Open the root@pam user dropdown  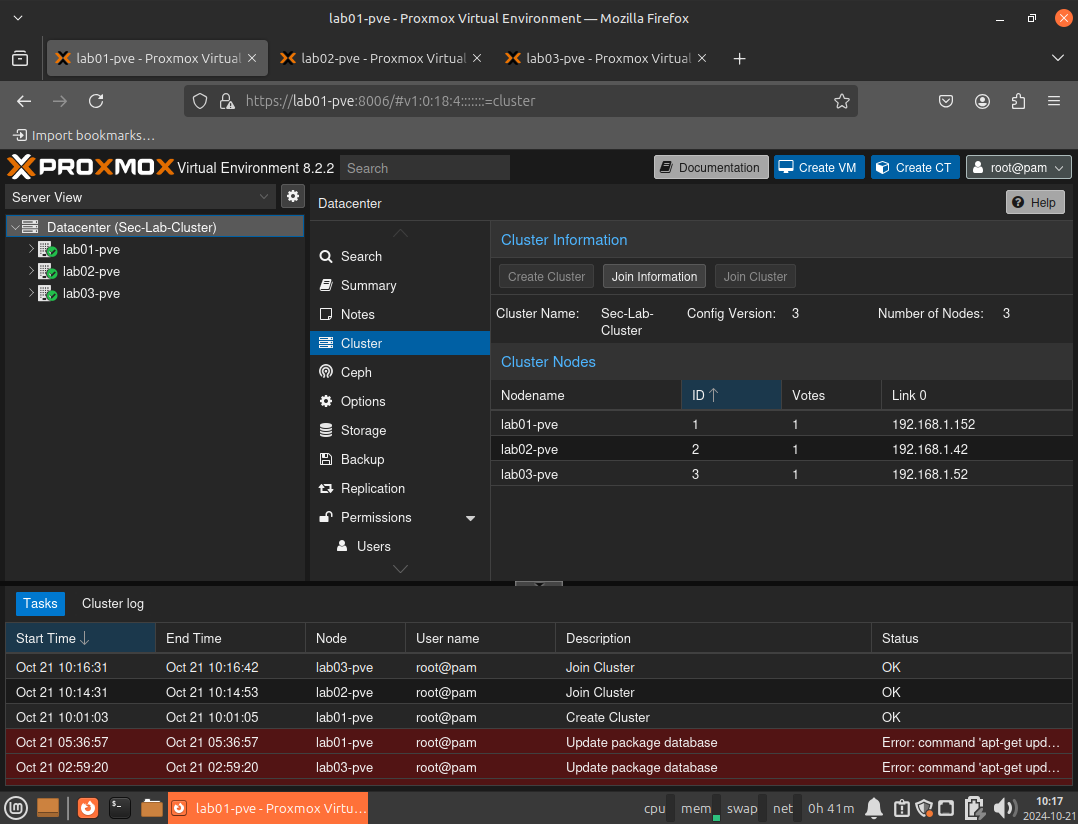pyautogui.click(x=1018, y=168)
